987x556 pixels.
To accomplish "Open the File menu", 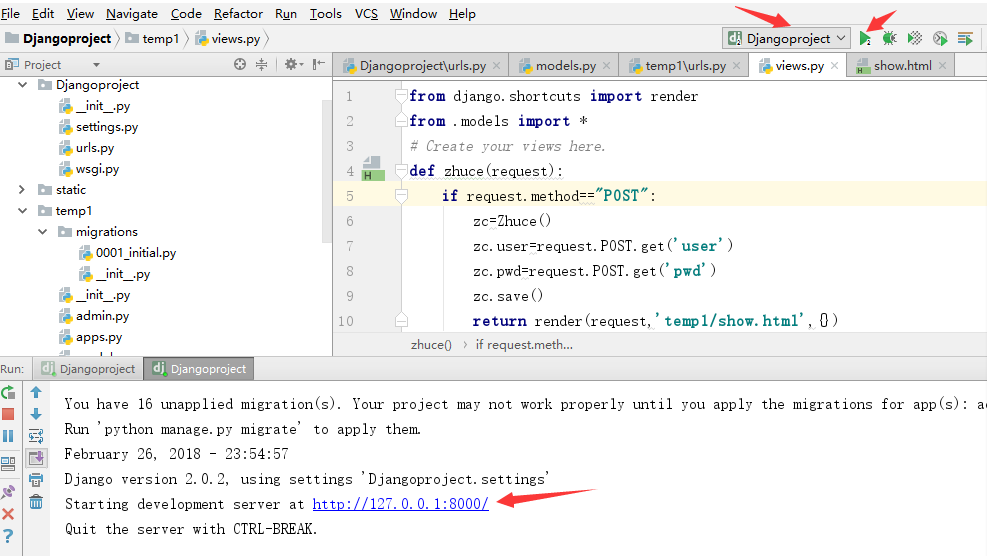I will click(10, 13).
